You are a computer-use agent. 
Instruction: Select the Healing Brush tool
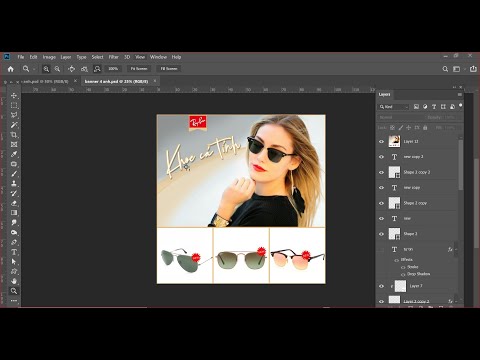tap(14, 164)
